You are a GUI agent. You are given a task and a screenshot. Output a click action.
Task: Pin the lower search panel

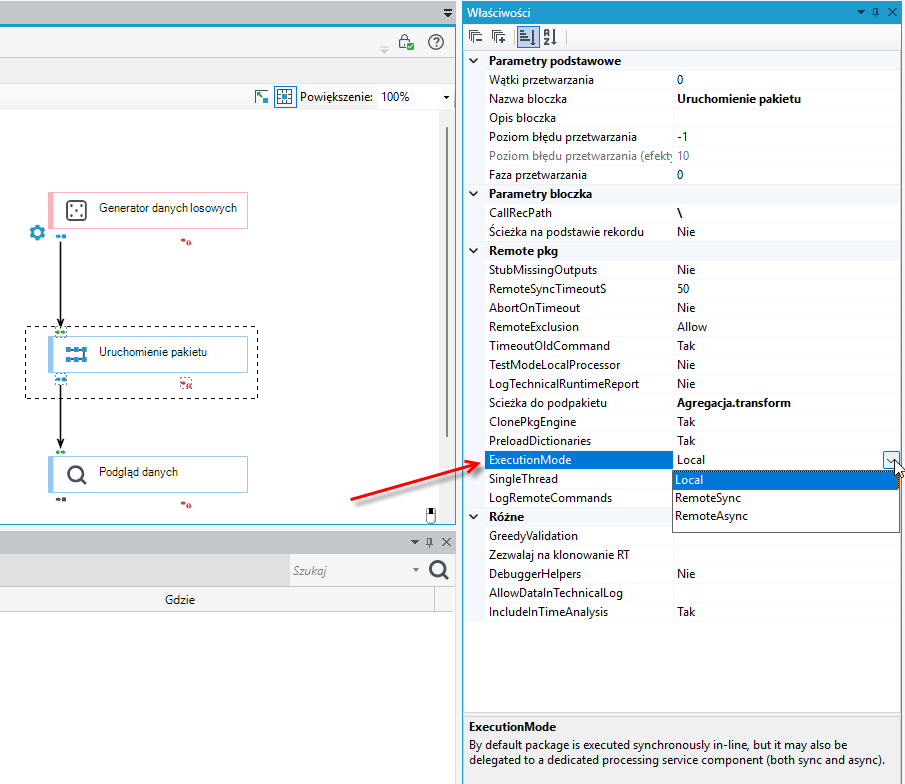tap(429, 542)
